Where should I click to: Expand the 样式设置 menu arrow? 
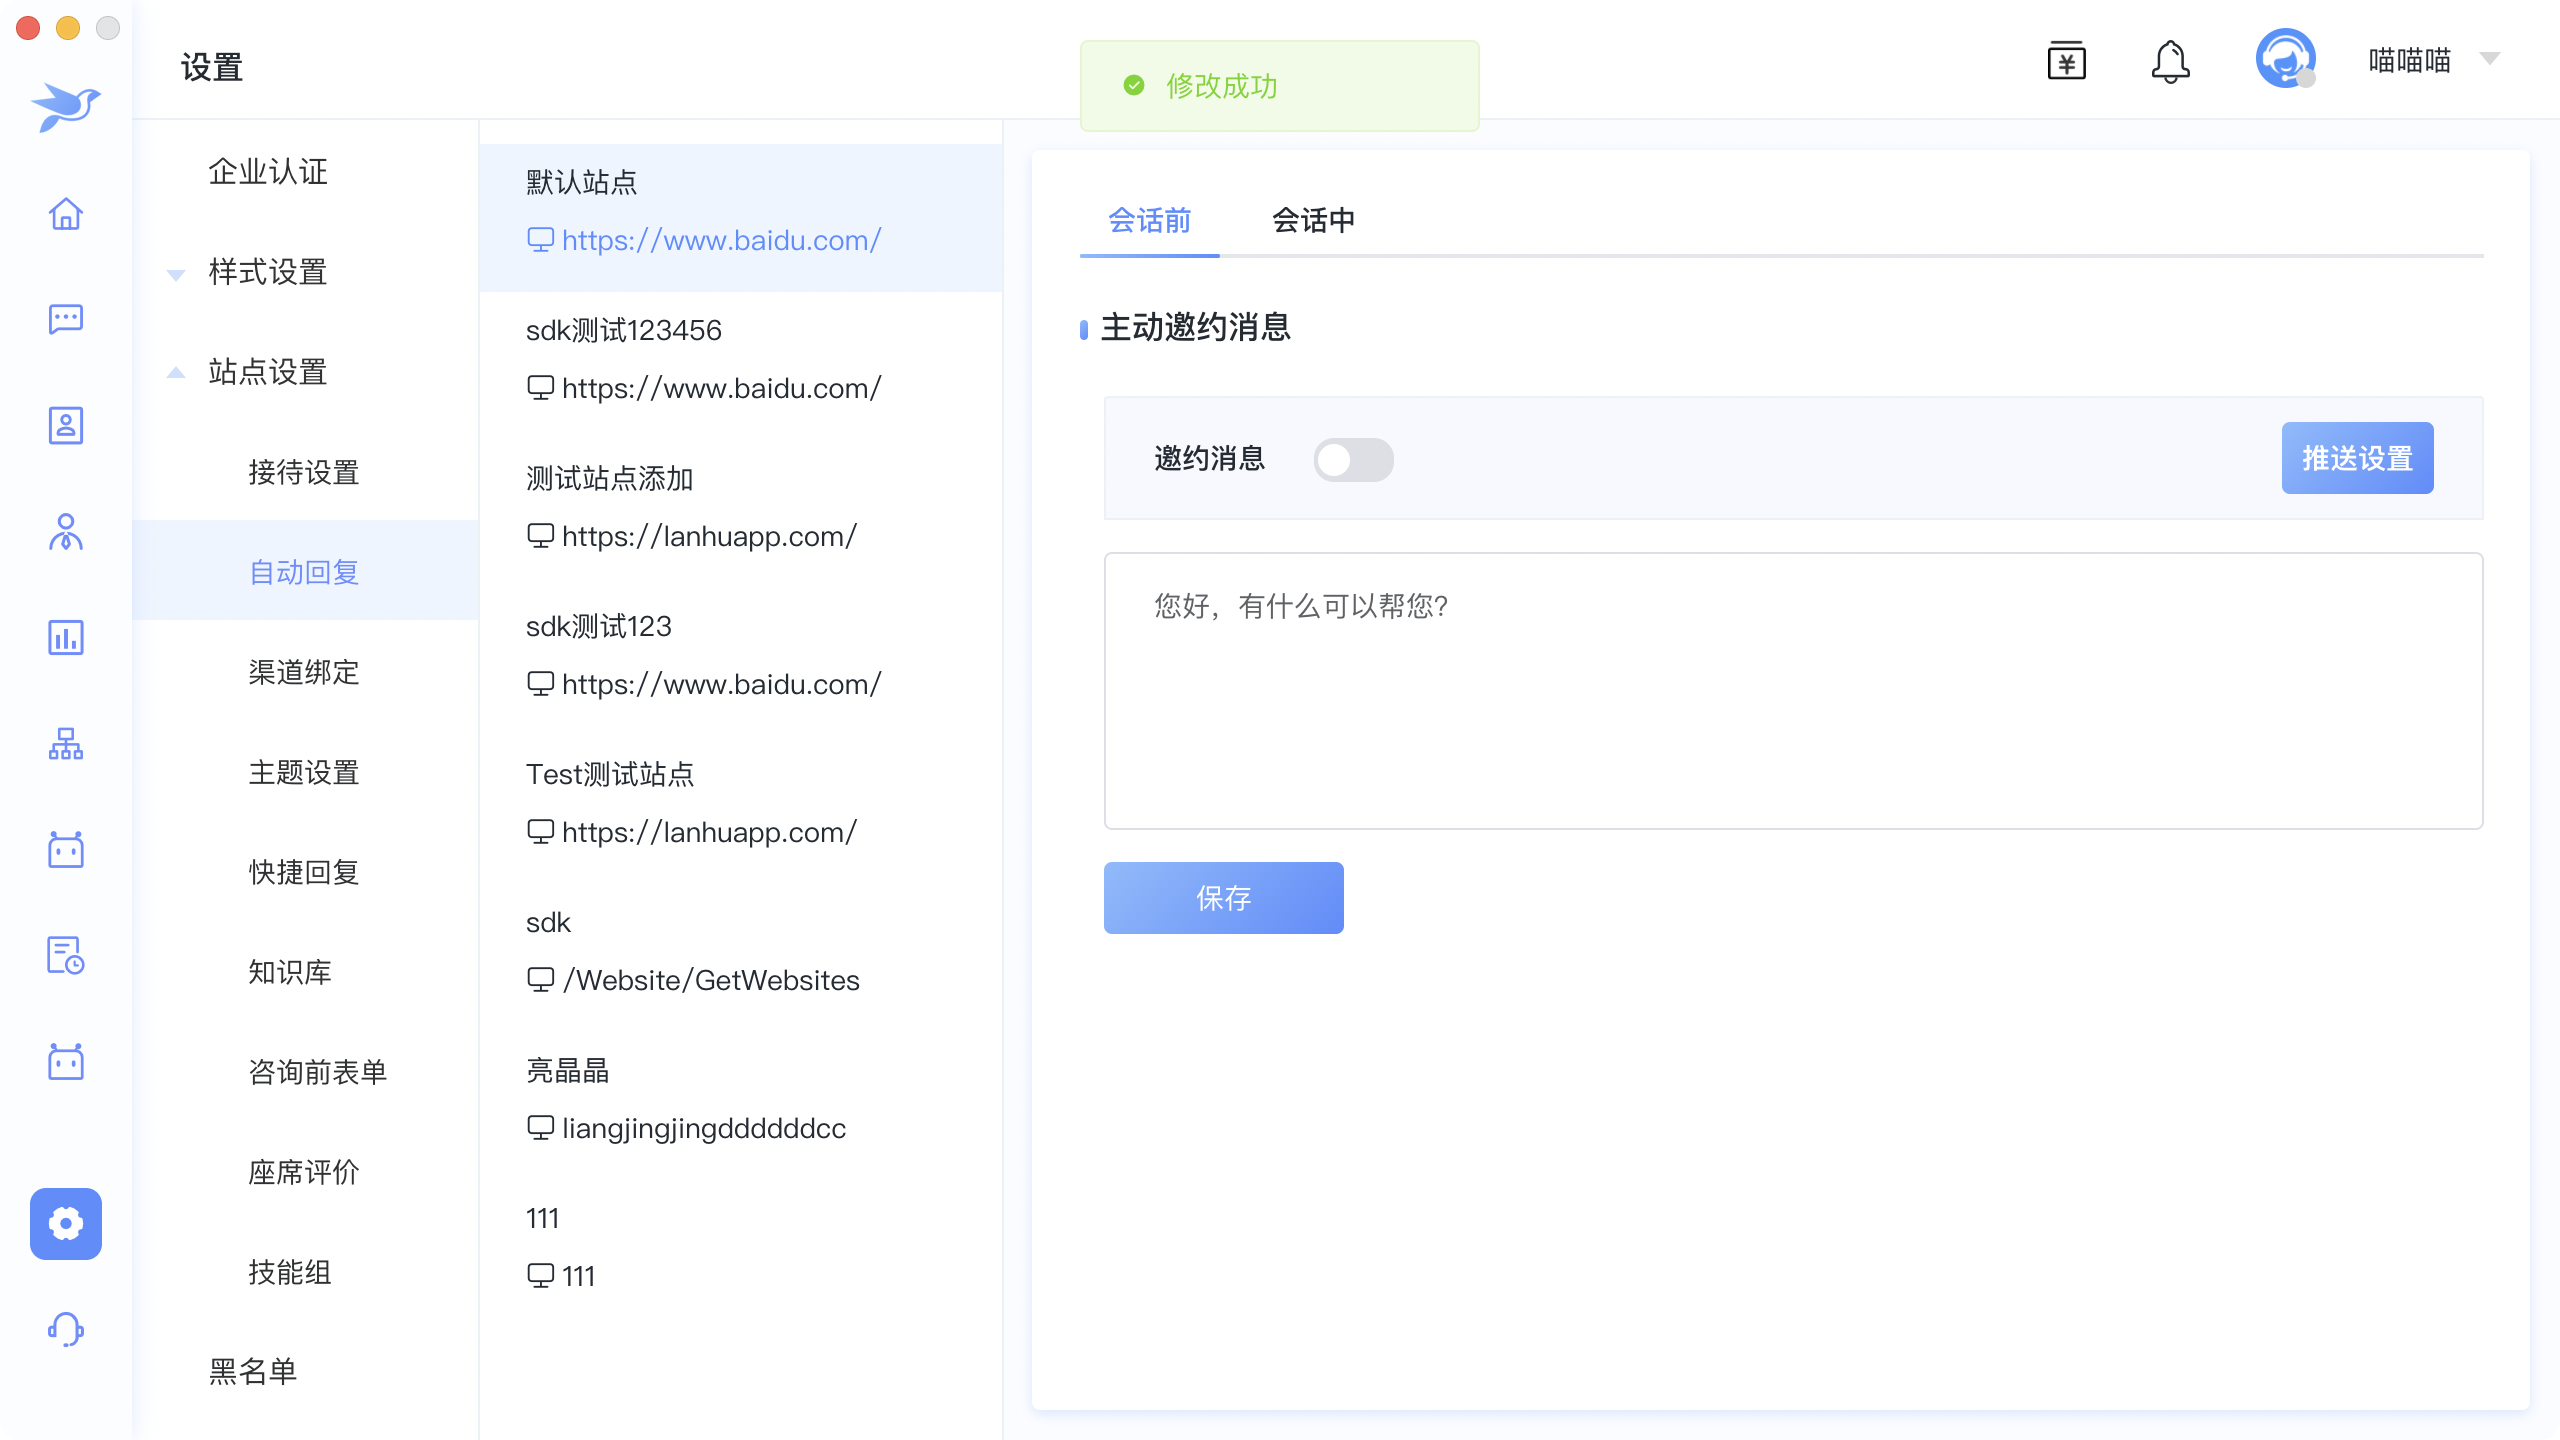176,274
